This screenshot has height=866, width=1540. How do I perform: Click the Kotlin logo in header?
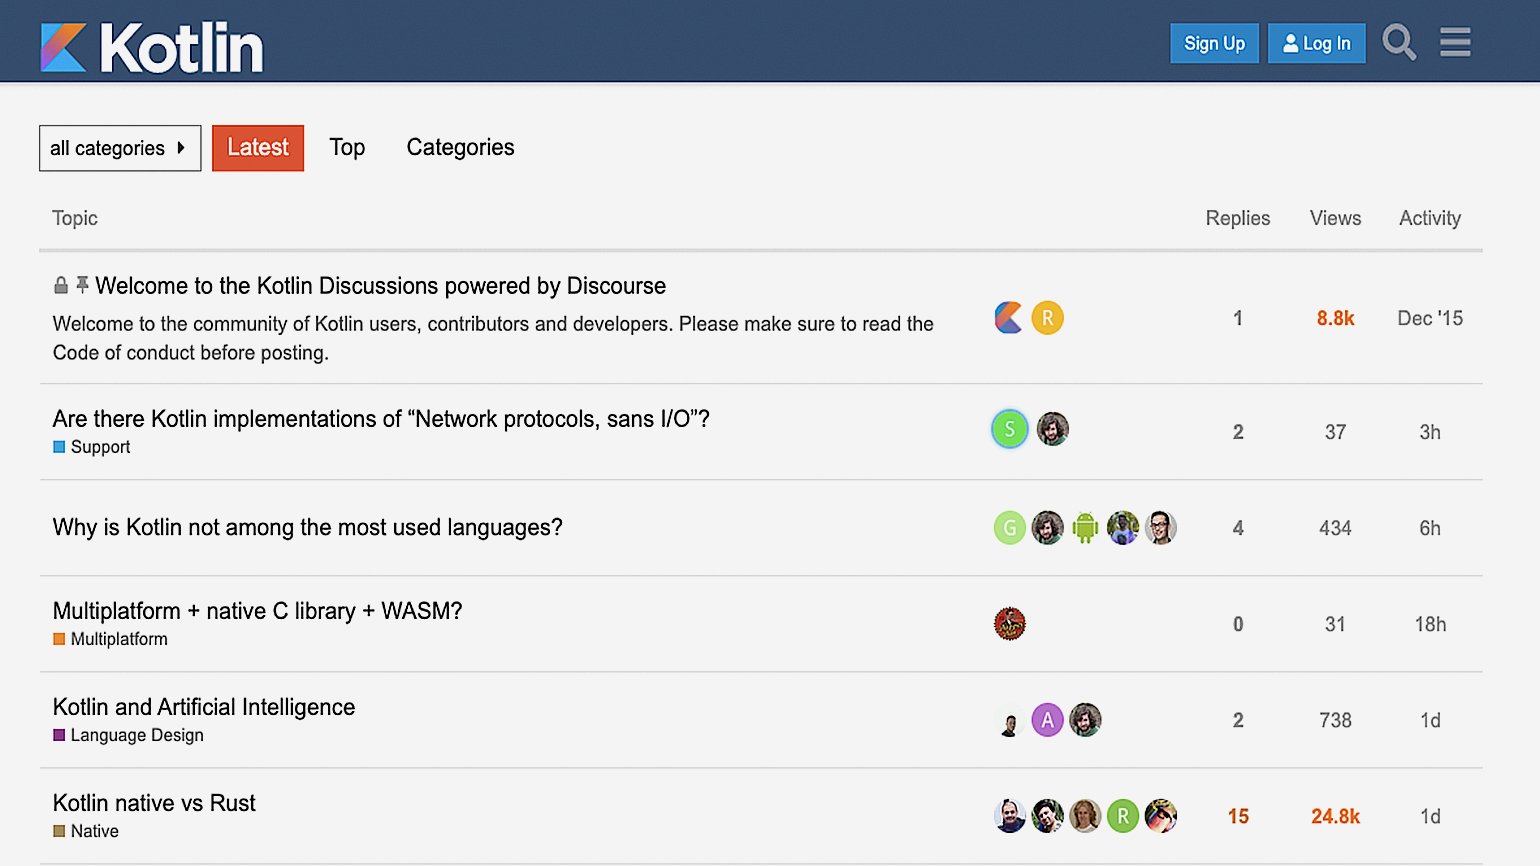(152, 47)
